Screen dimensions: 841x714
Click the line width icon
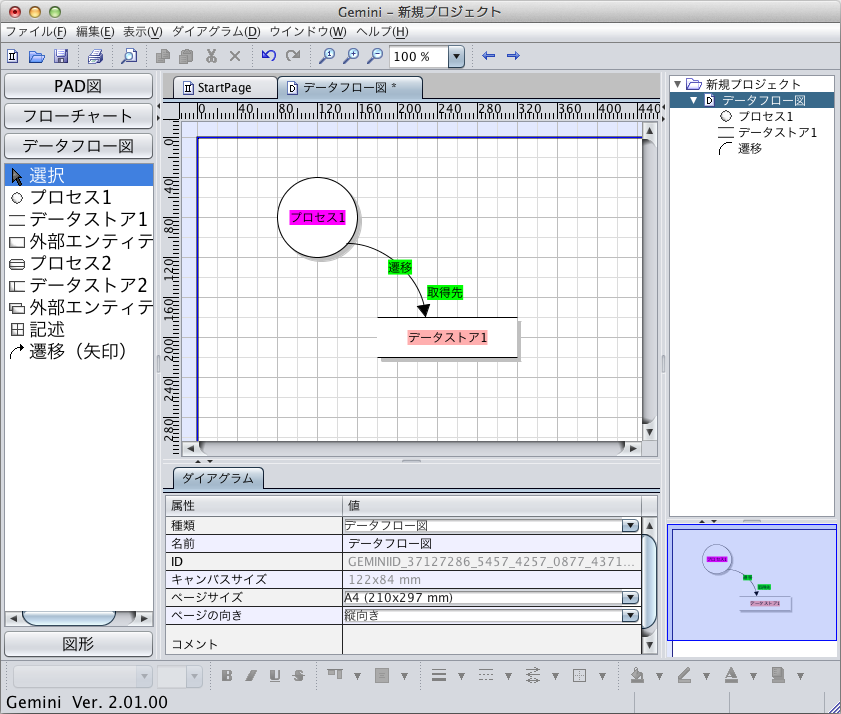[439, 675]
